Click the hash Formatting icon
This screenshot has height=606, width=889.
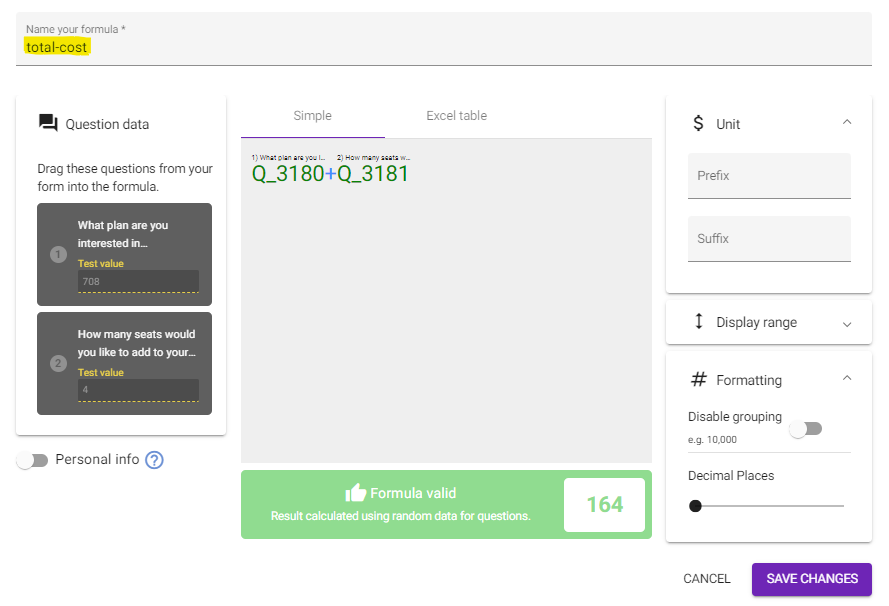698,379
